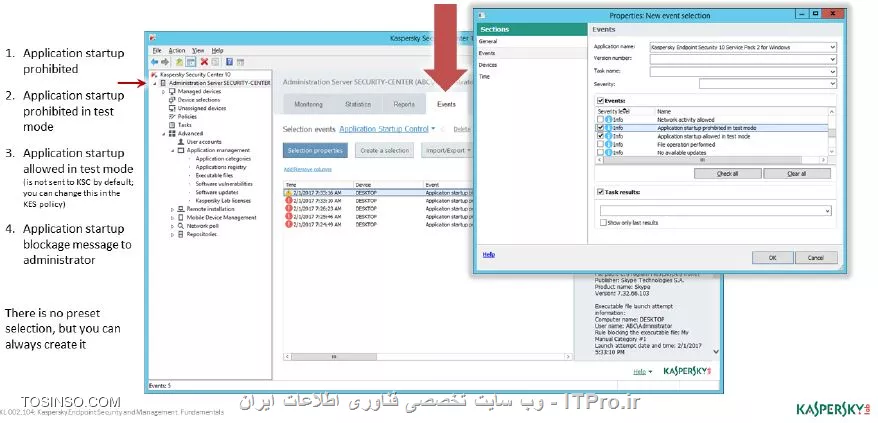Screen dimensions: 878x423
Task: Open the Import/Export dropdown button
Action: pyautogui.click(x=449, y=151)
